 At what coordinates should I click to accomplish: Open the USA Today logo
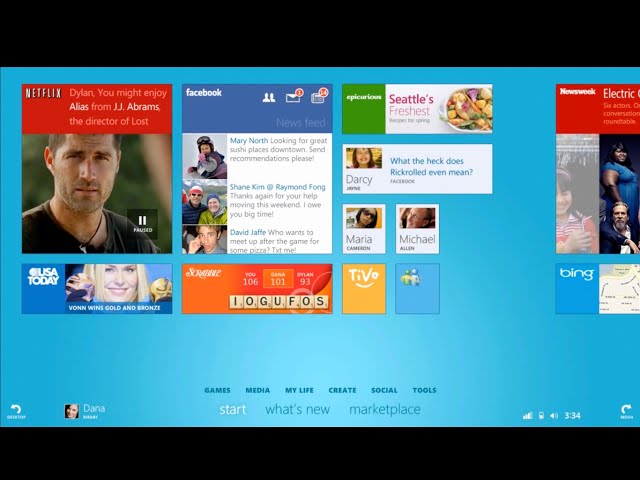[43, 277]
